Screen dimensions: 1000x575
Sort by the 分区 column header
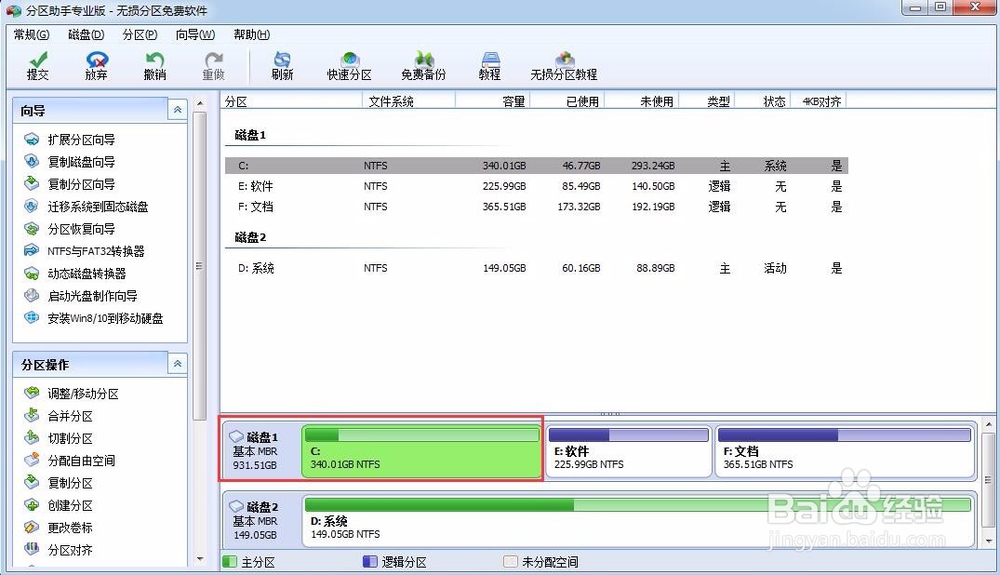click(291, 101)
